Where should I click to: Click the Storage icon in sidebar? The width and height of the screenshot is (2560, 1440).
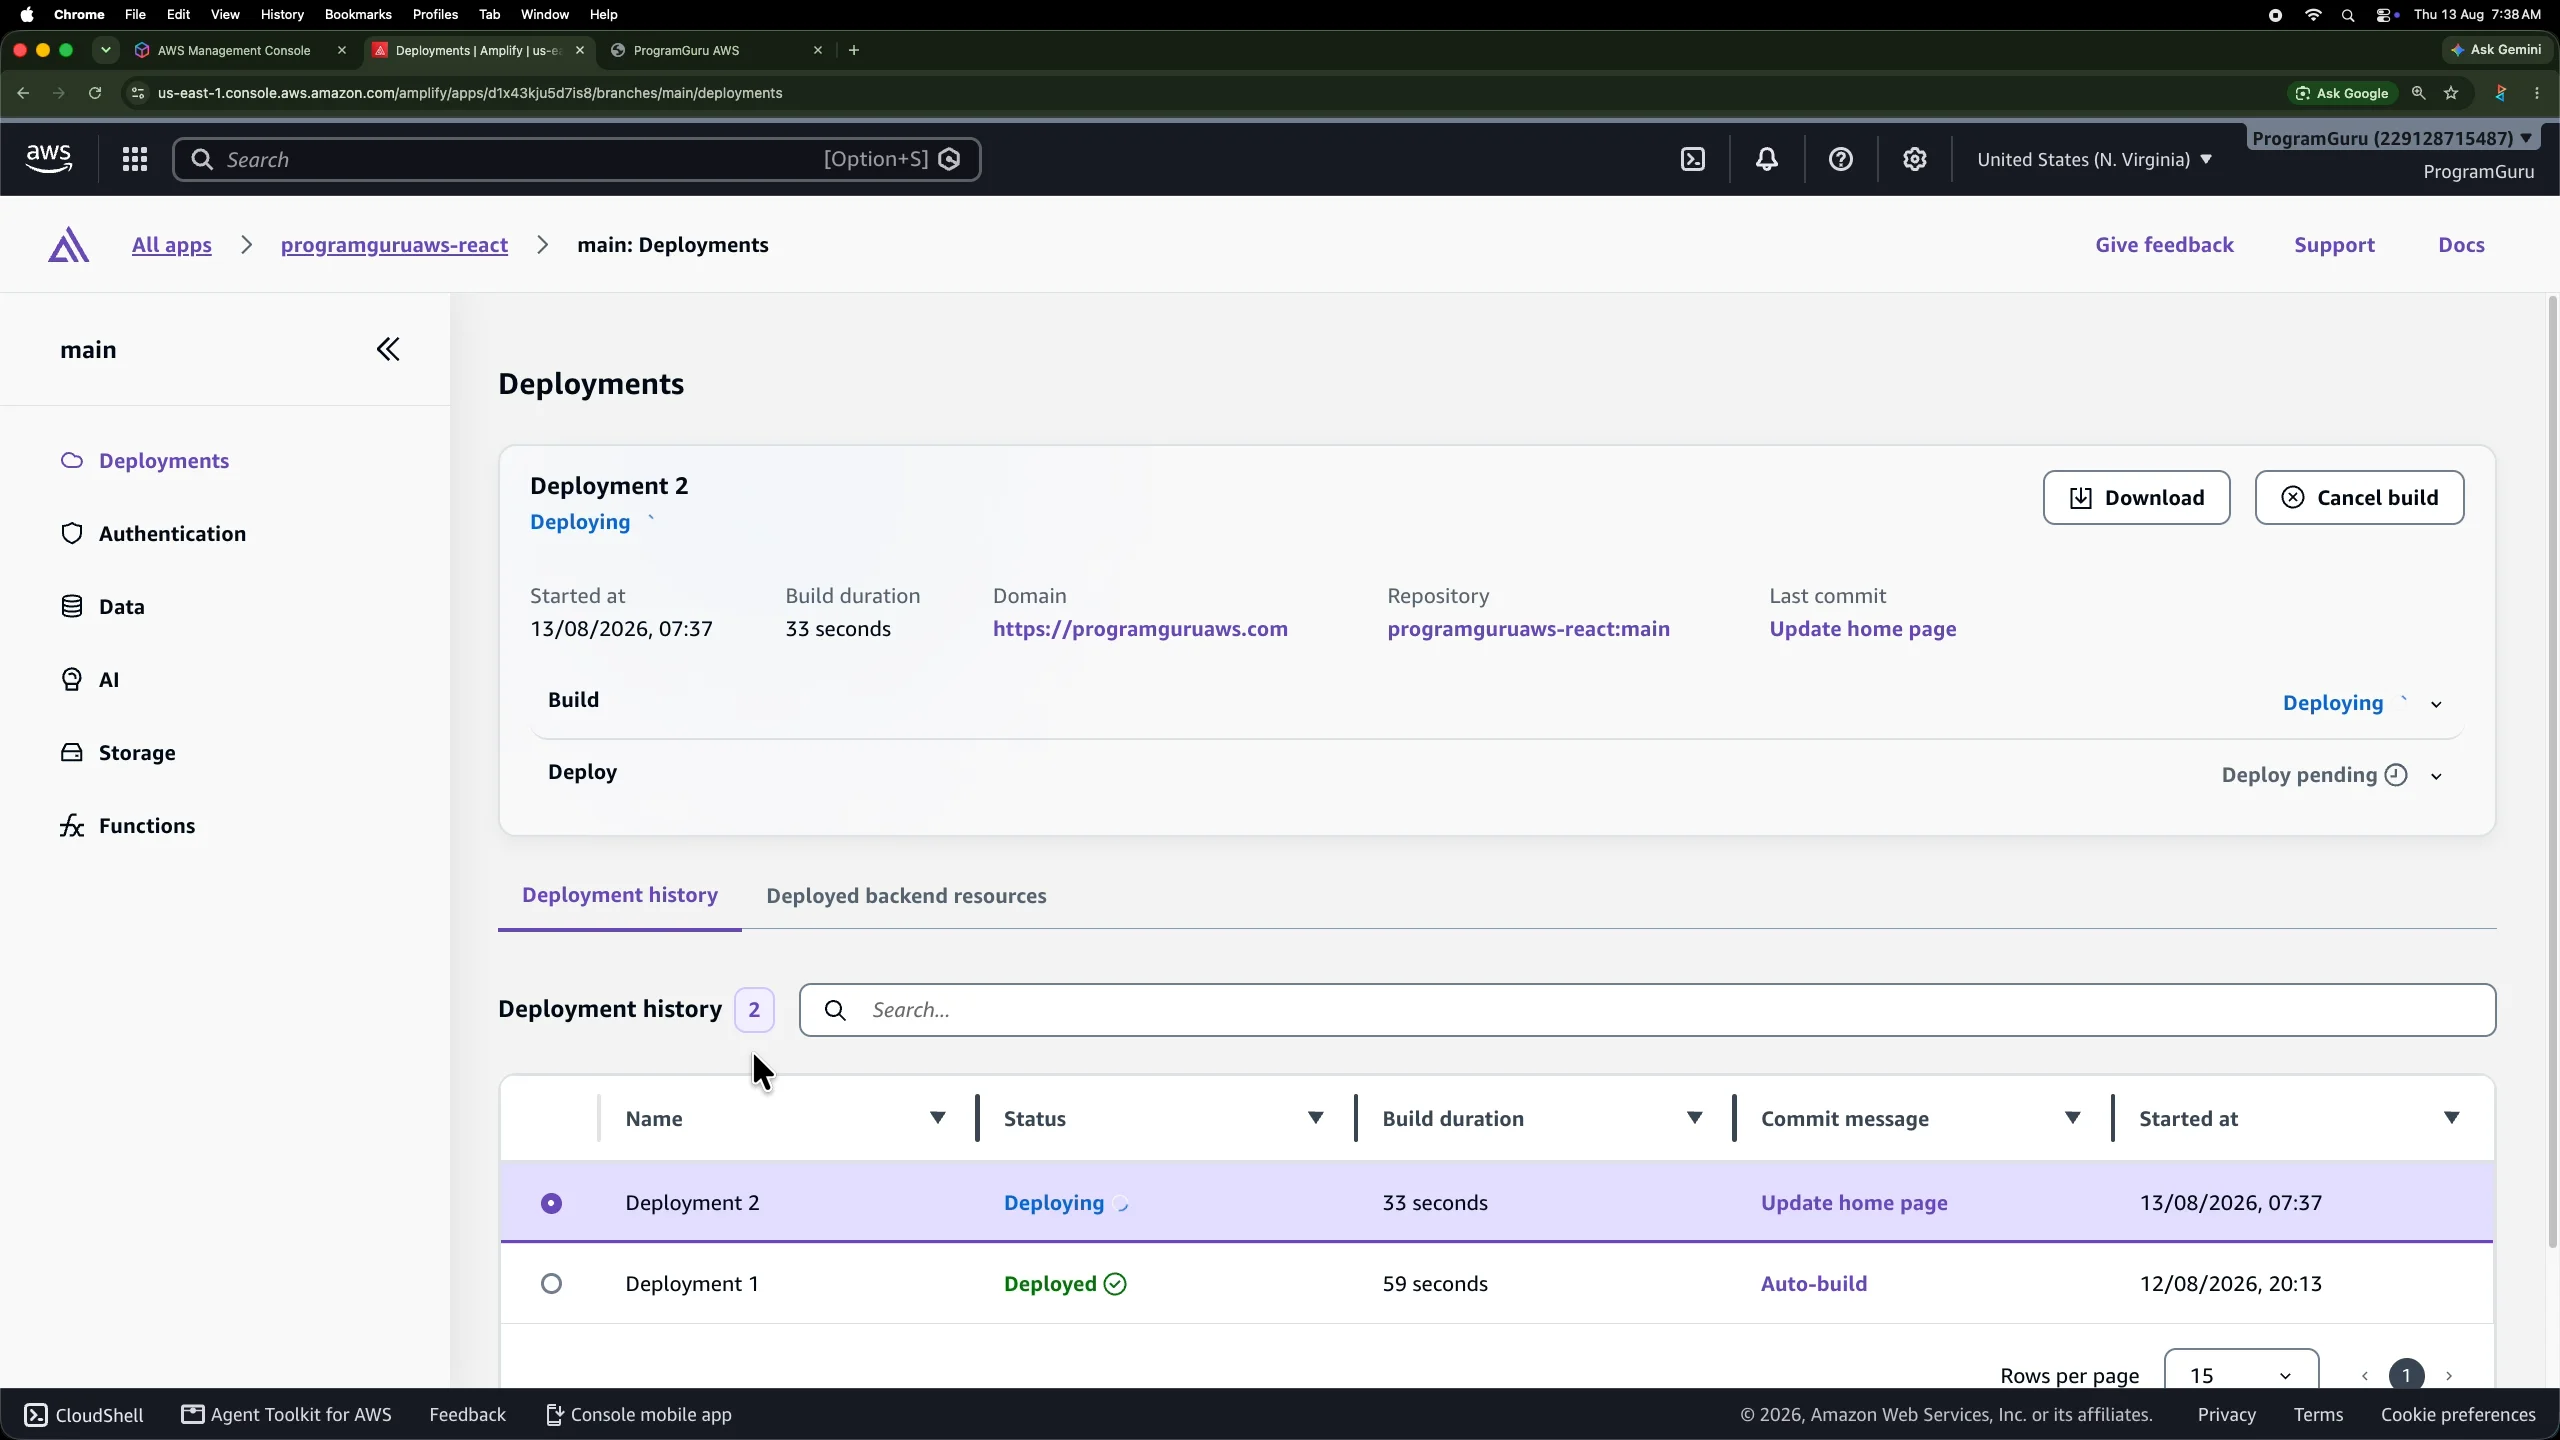click(72, 752)
